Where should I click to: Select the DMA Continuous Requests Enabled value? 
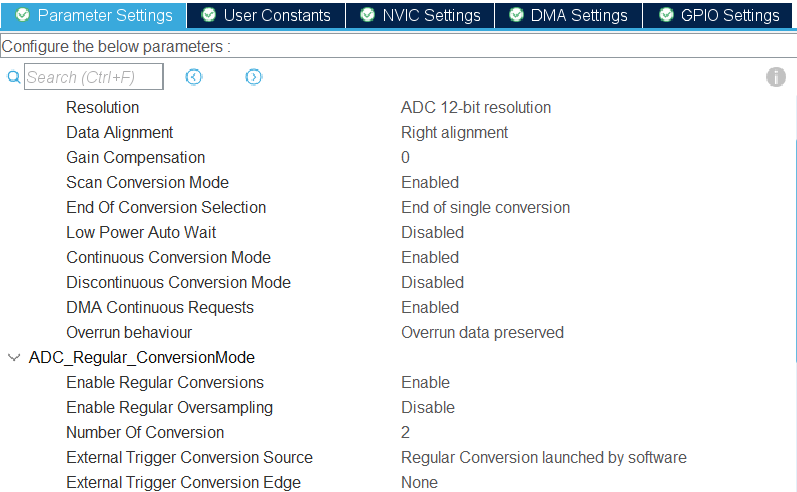click(430, 307)
